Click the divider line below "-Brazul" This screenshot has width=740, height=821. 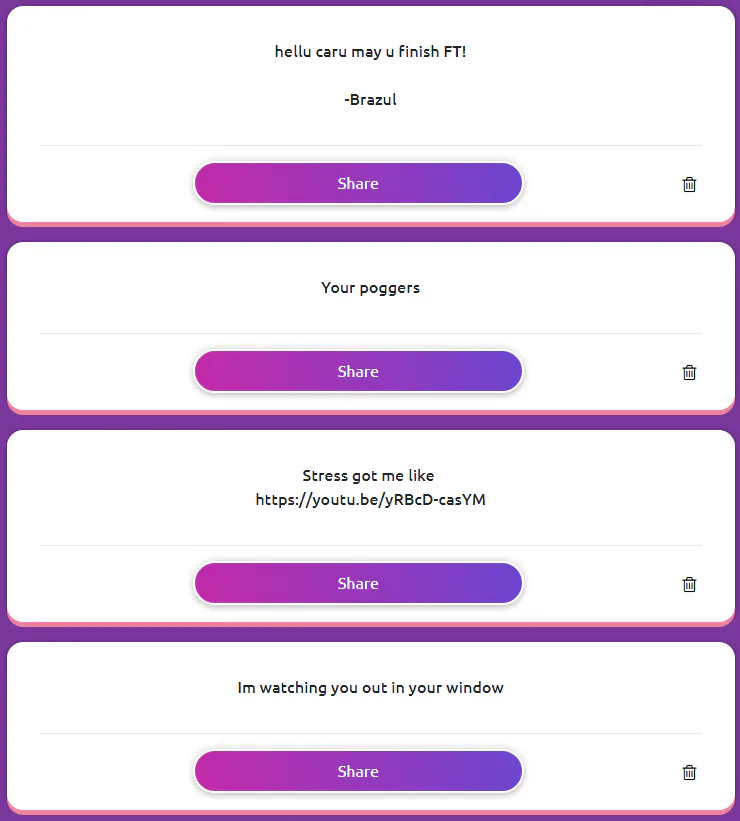(x=370, y=145)
